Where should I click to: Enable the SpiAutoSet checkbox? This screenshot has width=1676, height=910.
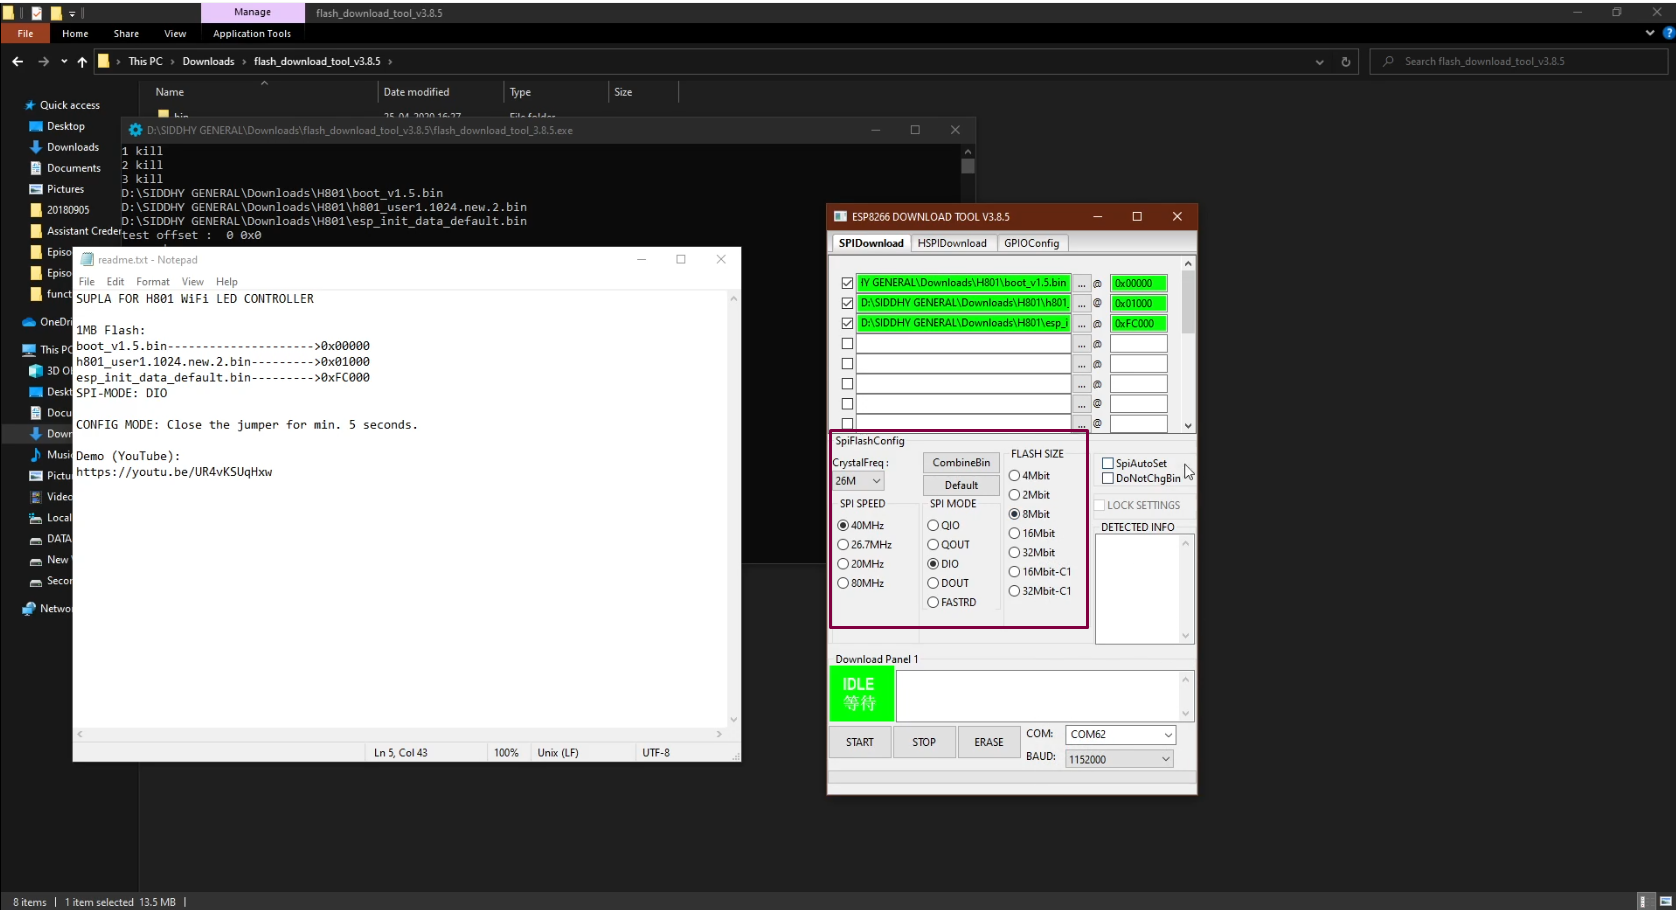tap(1108, 463)
